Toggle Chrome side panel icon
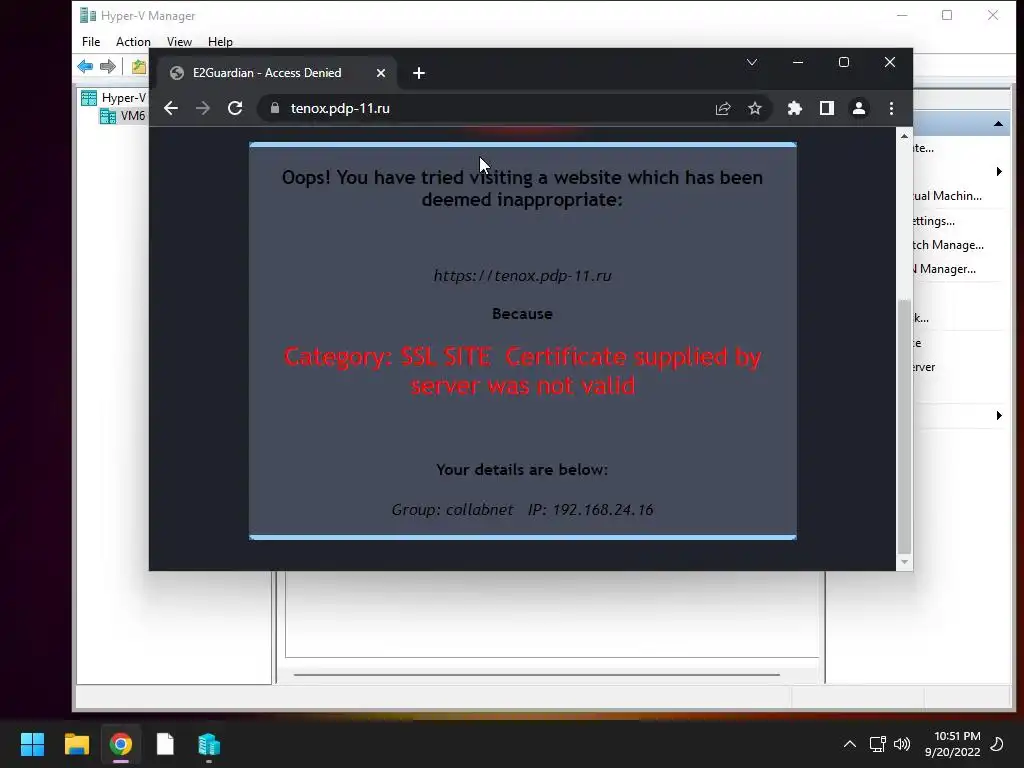The height and width of the screenshot is (768, 1024). (827, 108)
